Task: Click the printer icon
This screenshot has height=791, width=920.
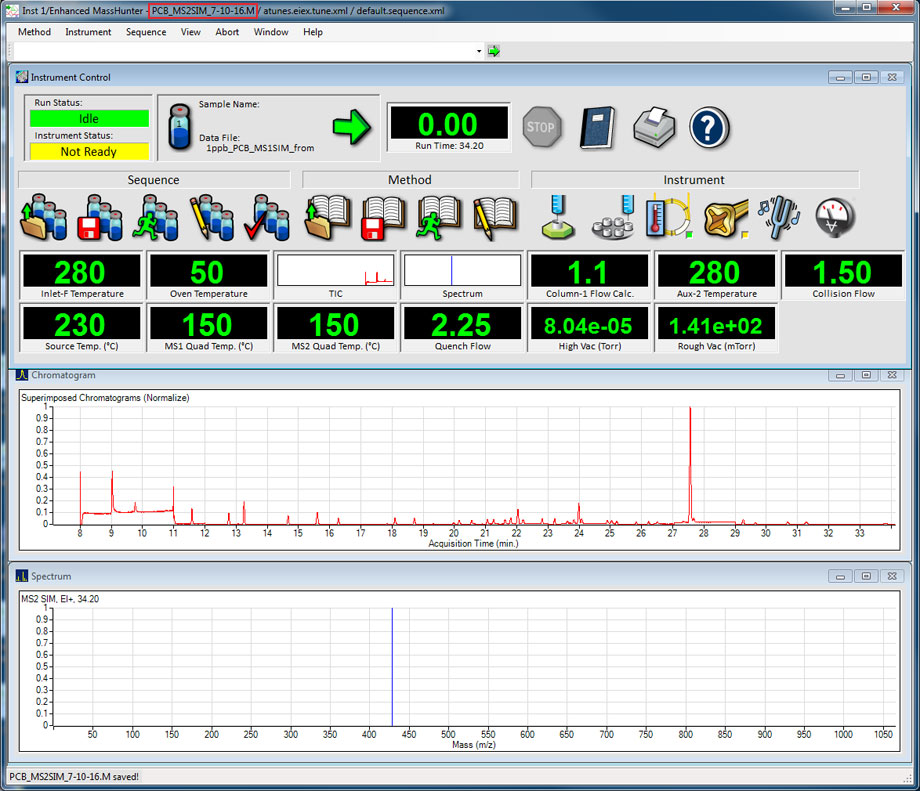Action: (x=655, y=127)
